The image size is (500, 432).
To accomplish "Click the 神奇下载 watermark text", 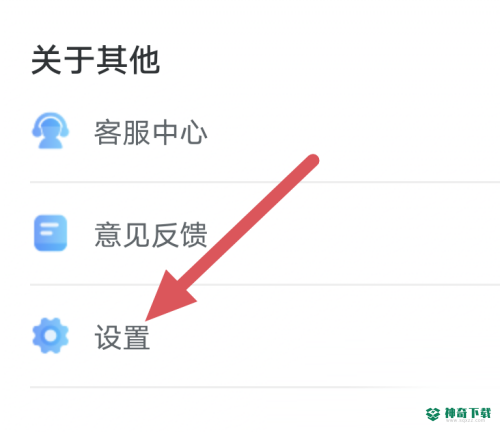I will 468,413.
